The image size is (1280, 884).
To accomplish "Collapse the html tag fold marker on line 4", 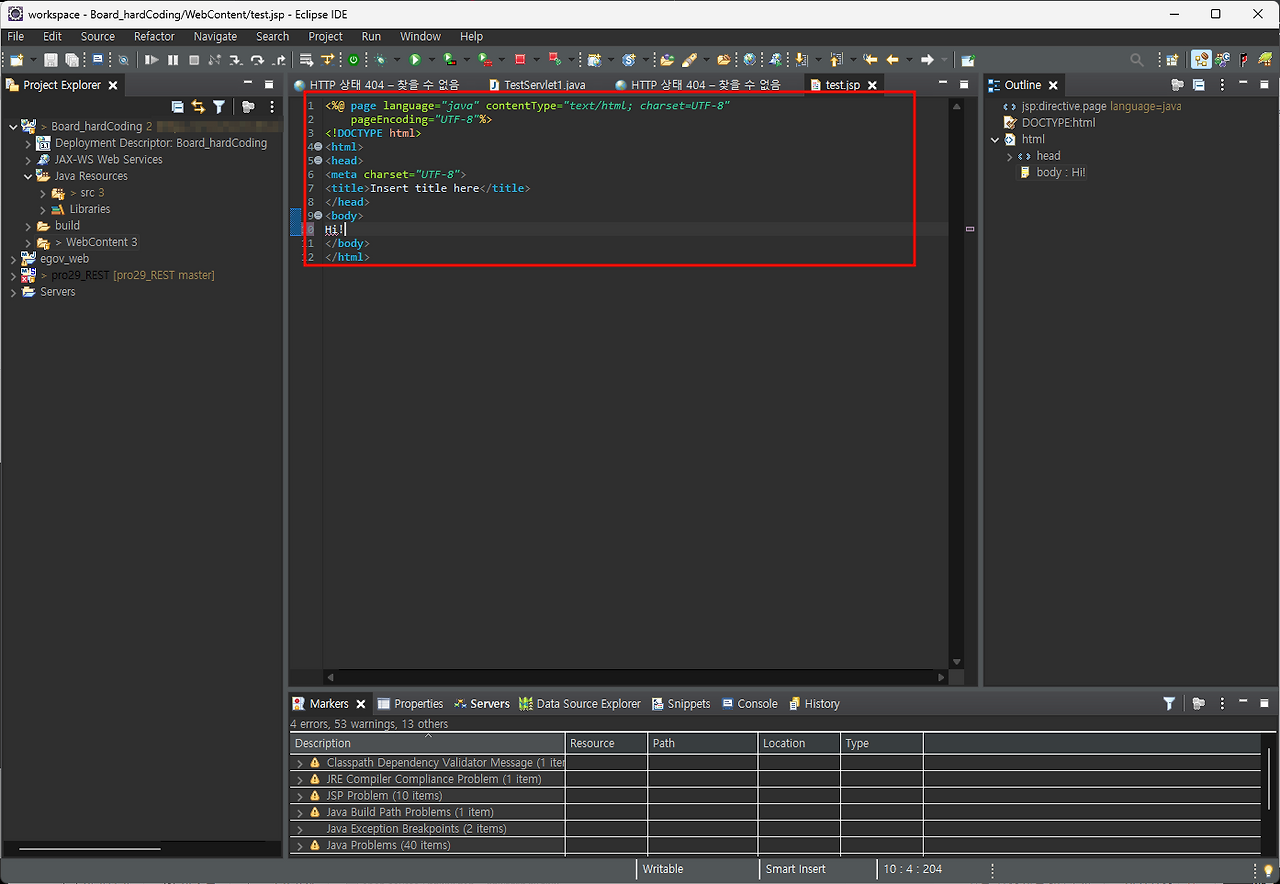I will tap(318, 147).
